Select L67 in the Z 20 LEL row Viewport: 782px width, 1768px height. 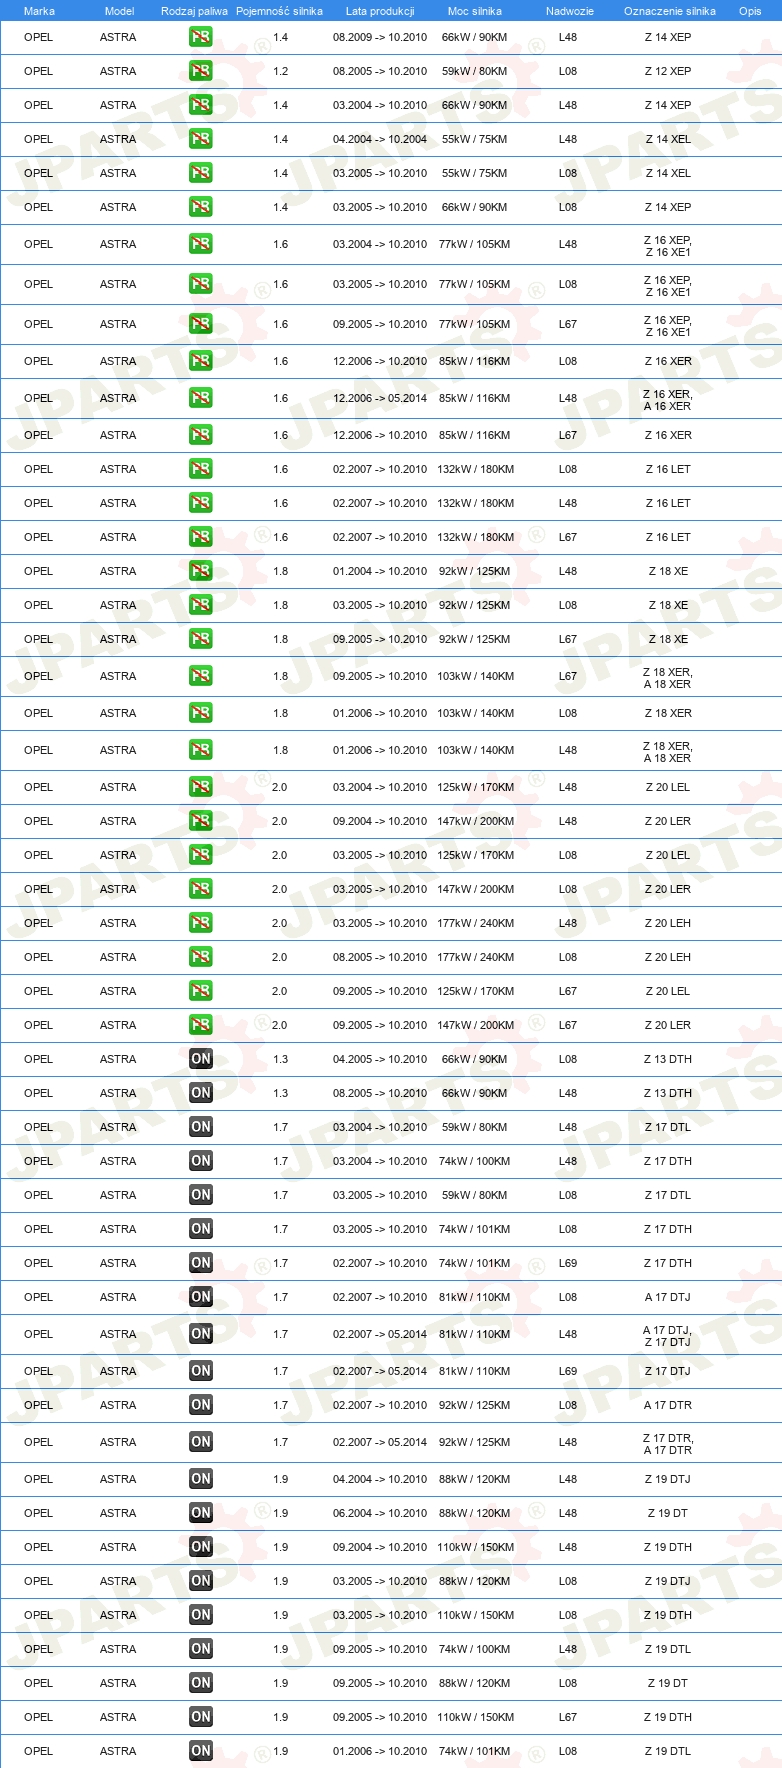[568, 991]
